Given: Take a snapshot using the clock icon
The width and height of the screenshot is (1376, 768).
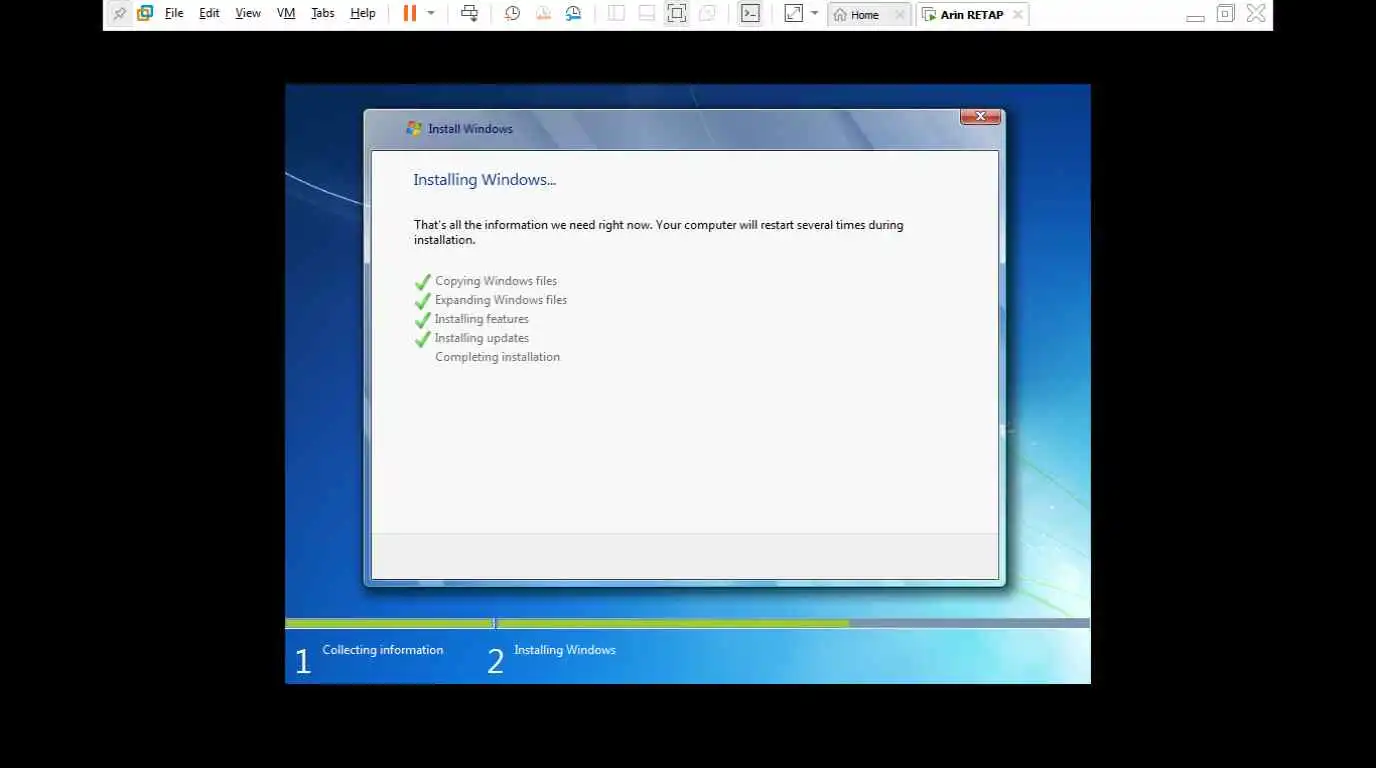Looking at the screenshot, I should (x=512, y=14).
